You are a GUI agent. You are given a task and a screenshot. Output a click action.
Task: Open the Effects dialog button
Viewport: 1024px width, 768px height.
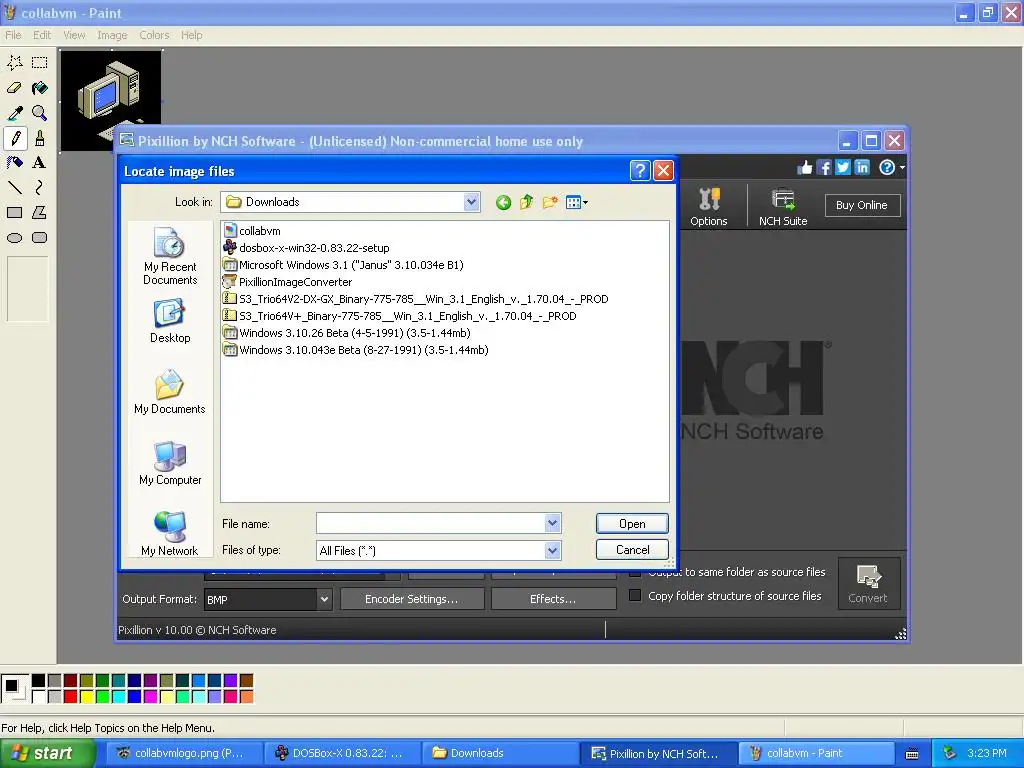point(553,599)
